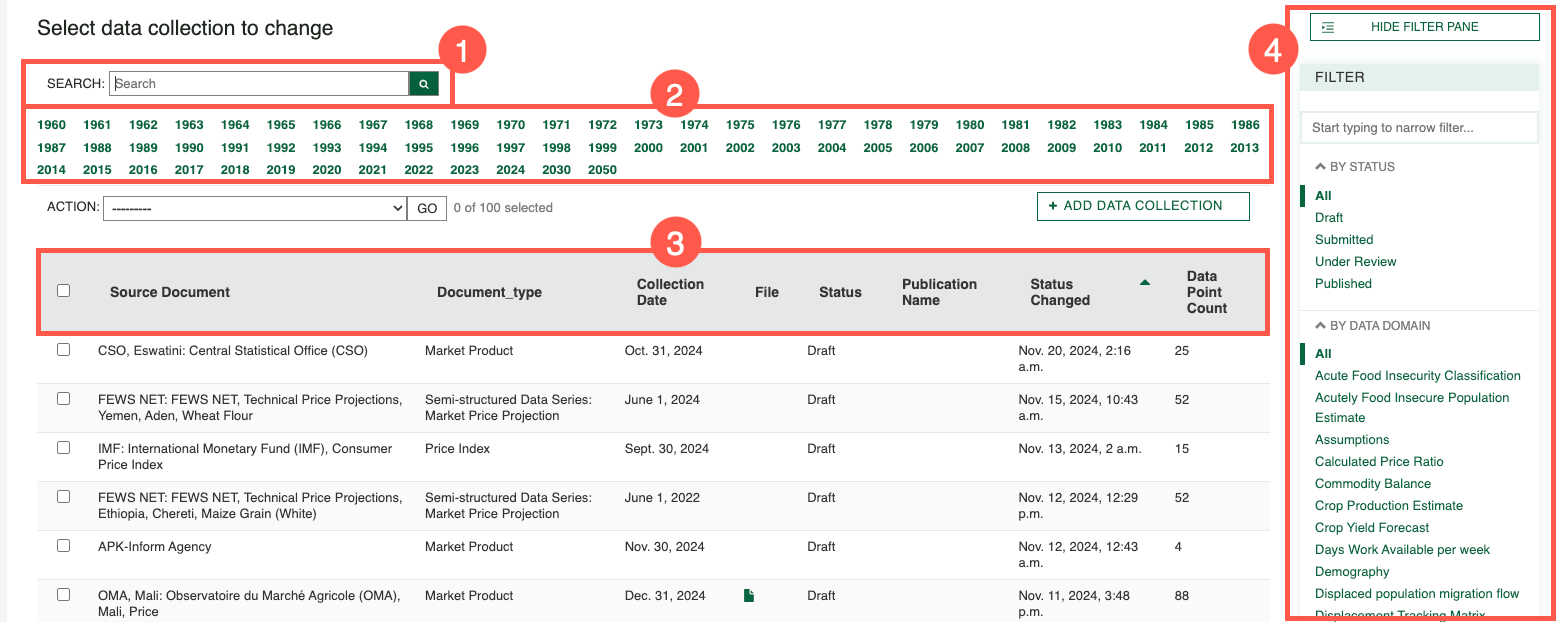Viewport: 1560px width, 622px height.
Task: Click 'Price Index' document type cell
Action: point(457,449)
